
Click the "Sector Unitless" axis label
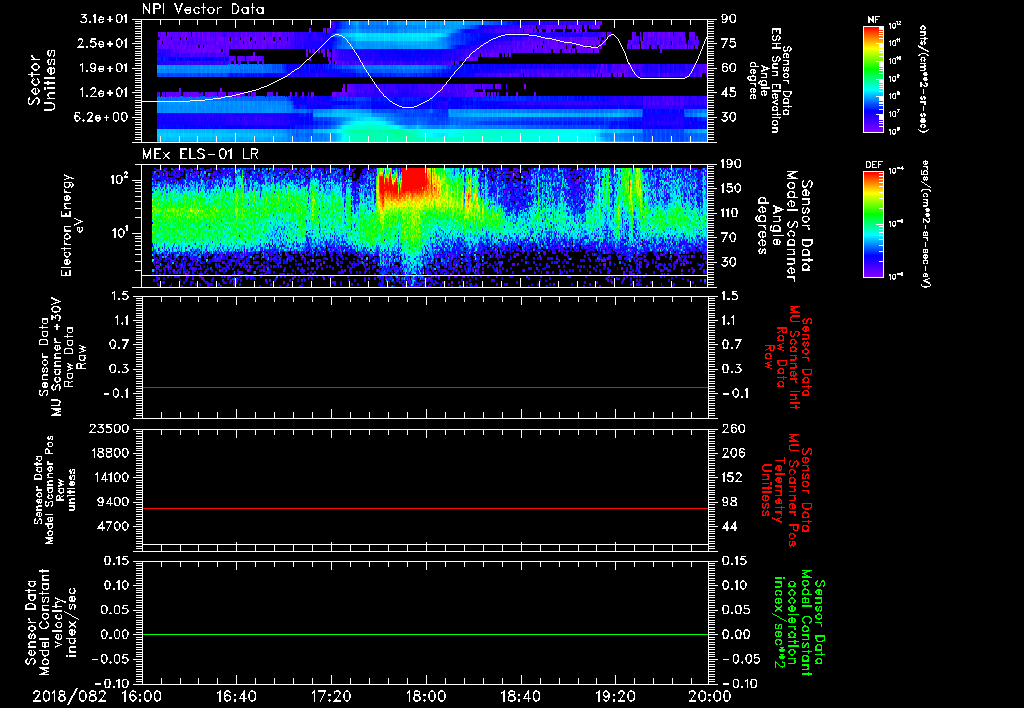[41, 80]
